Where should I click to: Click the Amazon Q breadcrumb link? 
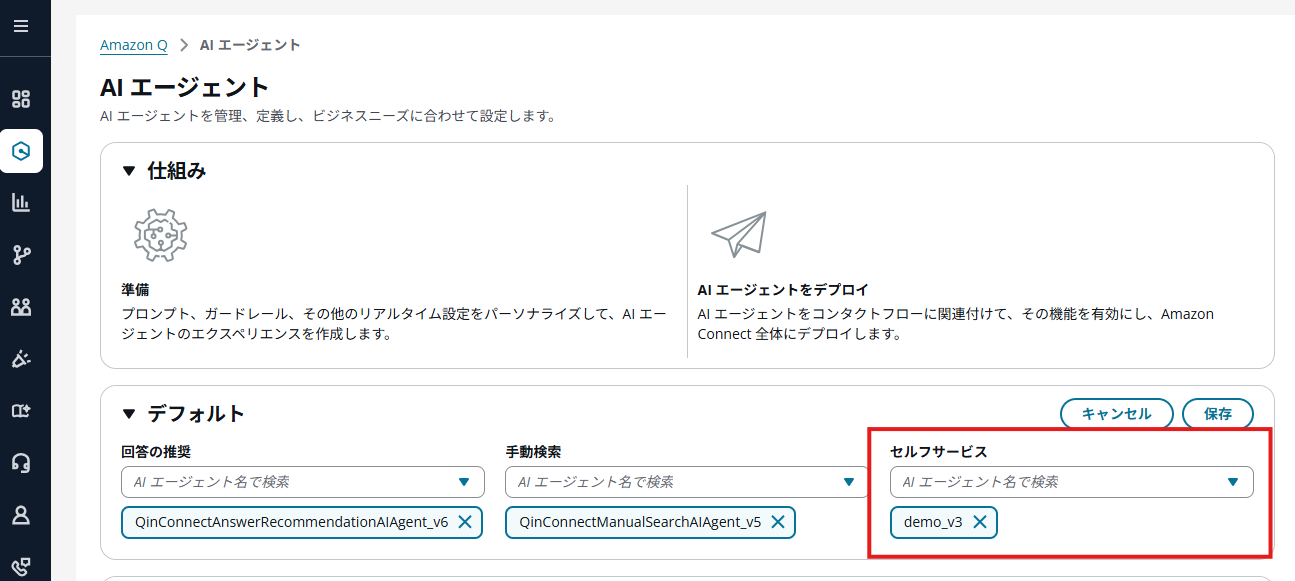[134, 45]
